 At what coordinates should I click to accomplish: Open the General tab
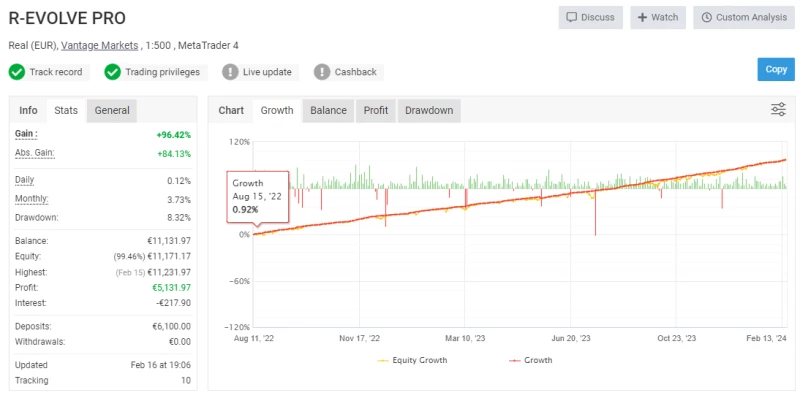click(112, 110)
